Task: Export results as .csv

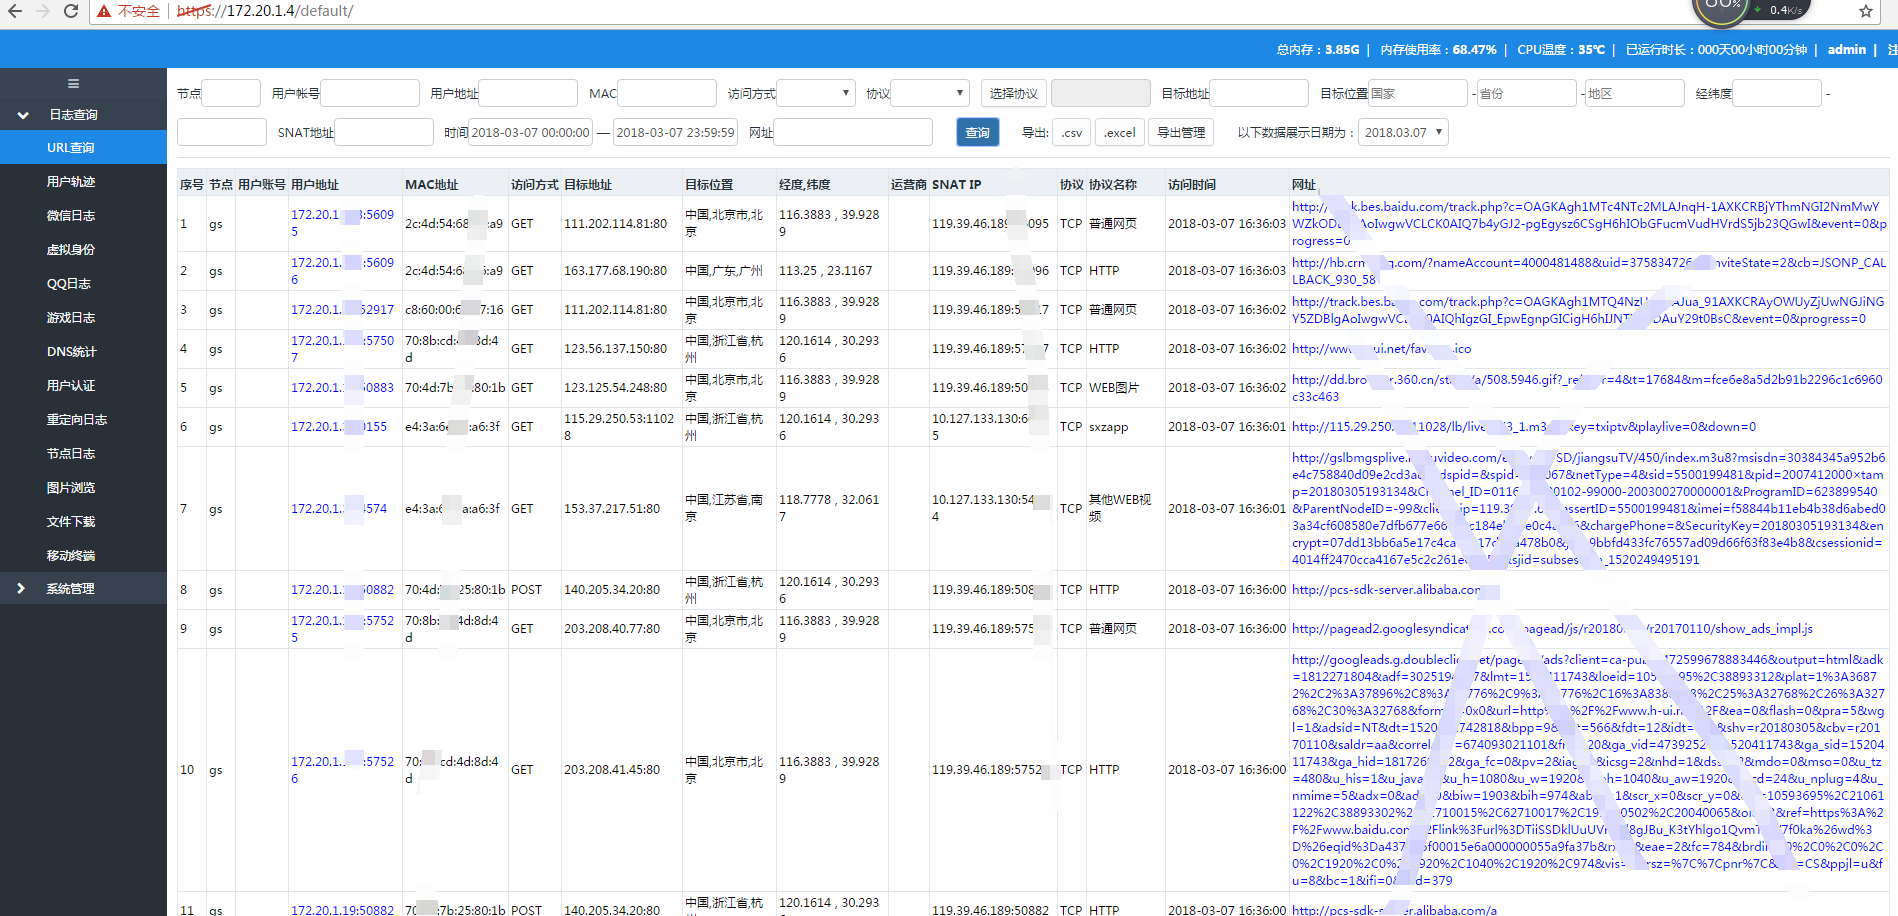Action: 1072,132
